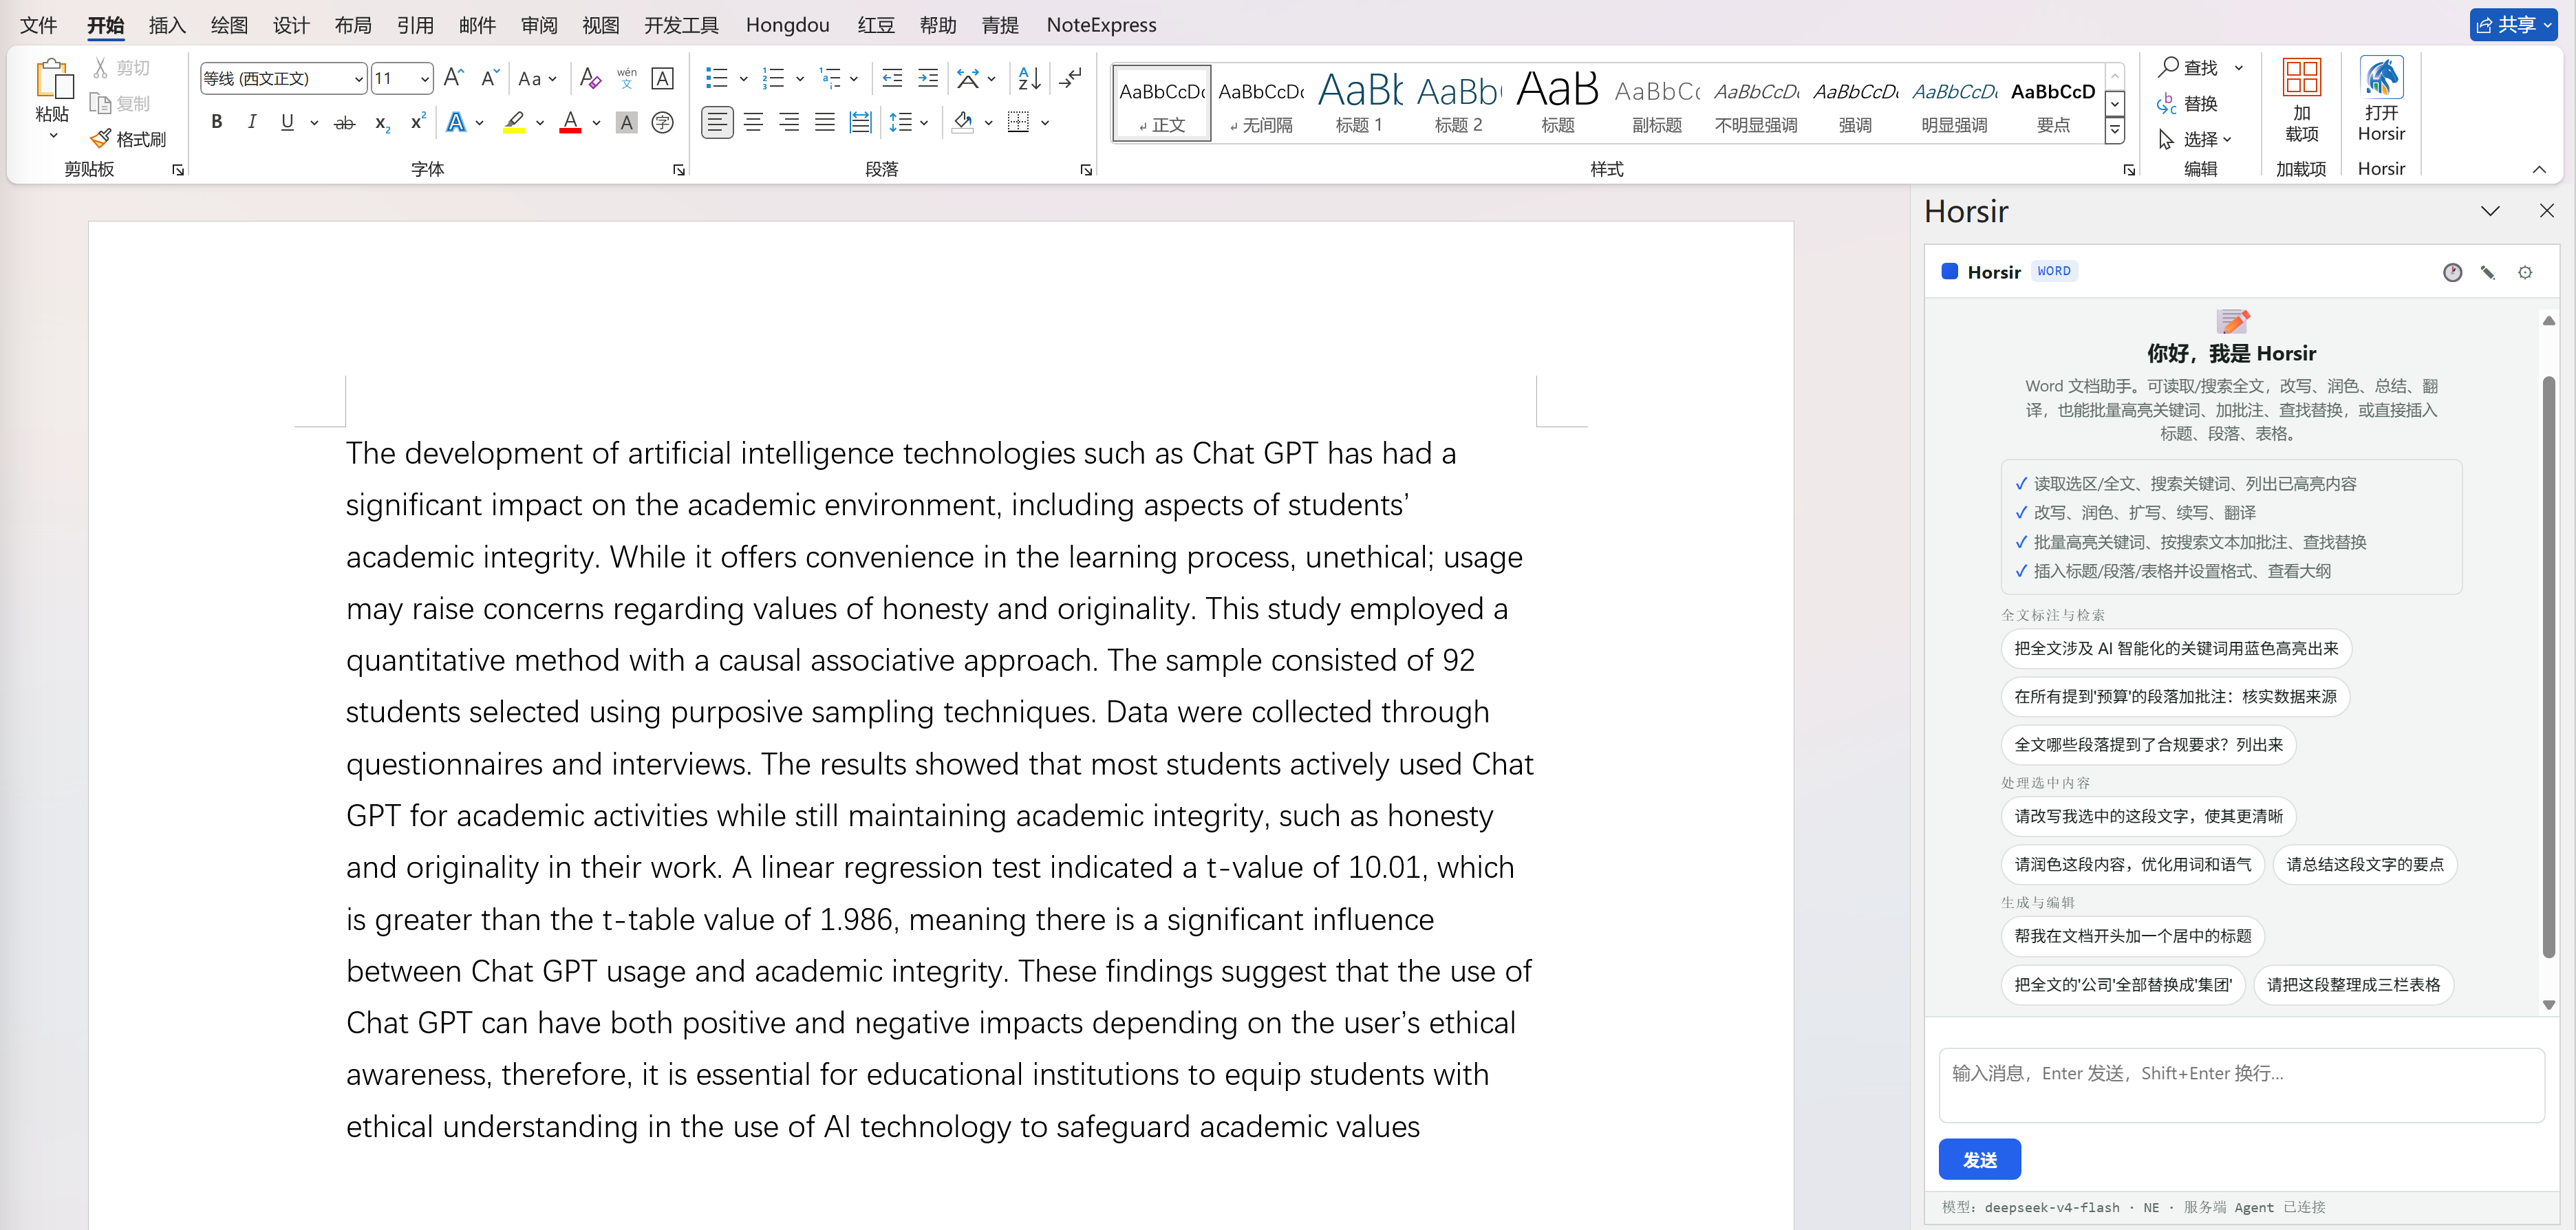The width and height of the screenshot is (2576, 1230).
Task: Switch to the Insert ribbon tab
Action: pos(167,25)
